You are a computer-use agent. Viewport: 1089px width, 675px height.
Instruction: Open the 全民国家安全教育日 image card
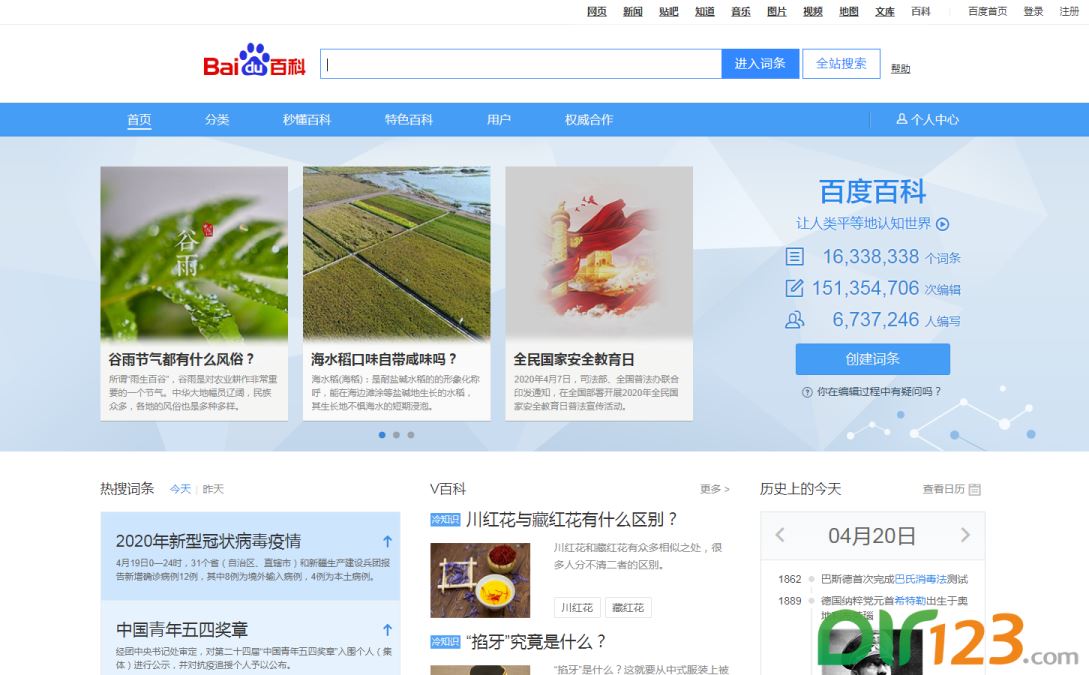pos(599,253)
